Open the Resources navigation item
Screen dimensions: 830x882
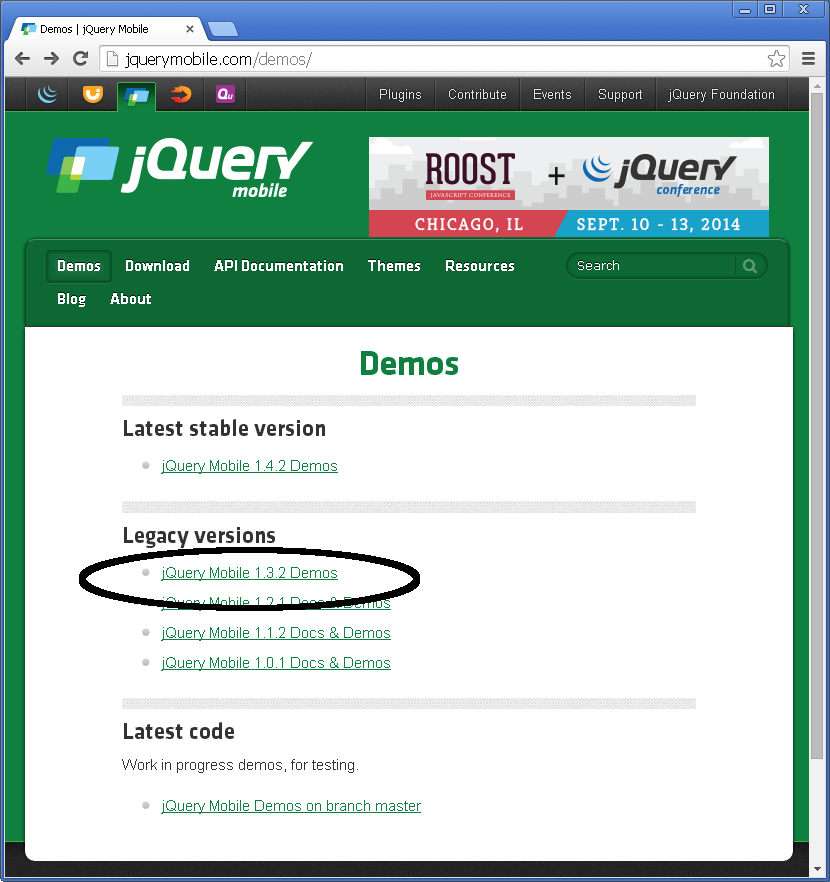click(480, 266)
